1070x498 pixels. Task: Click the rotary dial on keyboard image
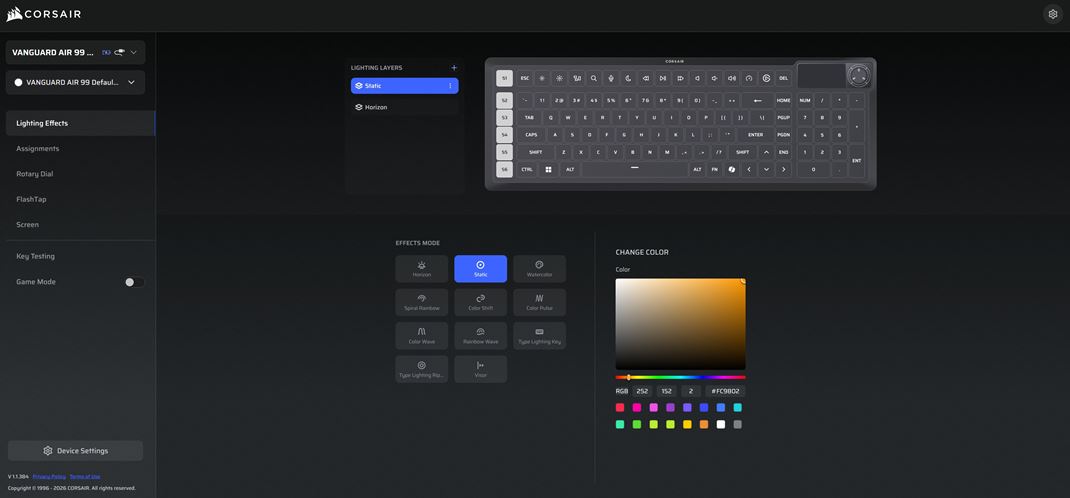858,76
